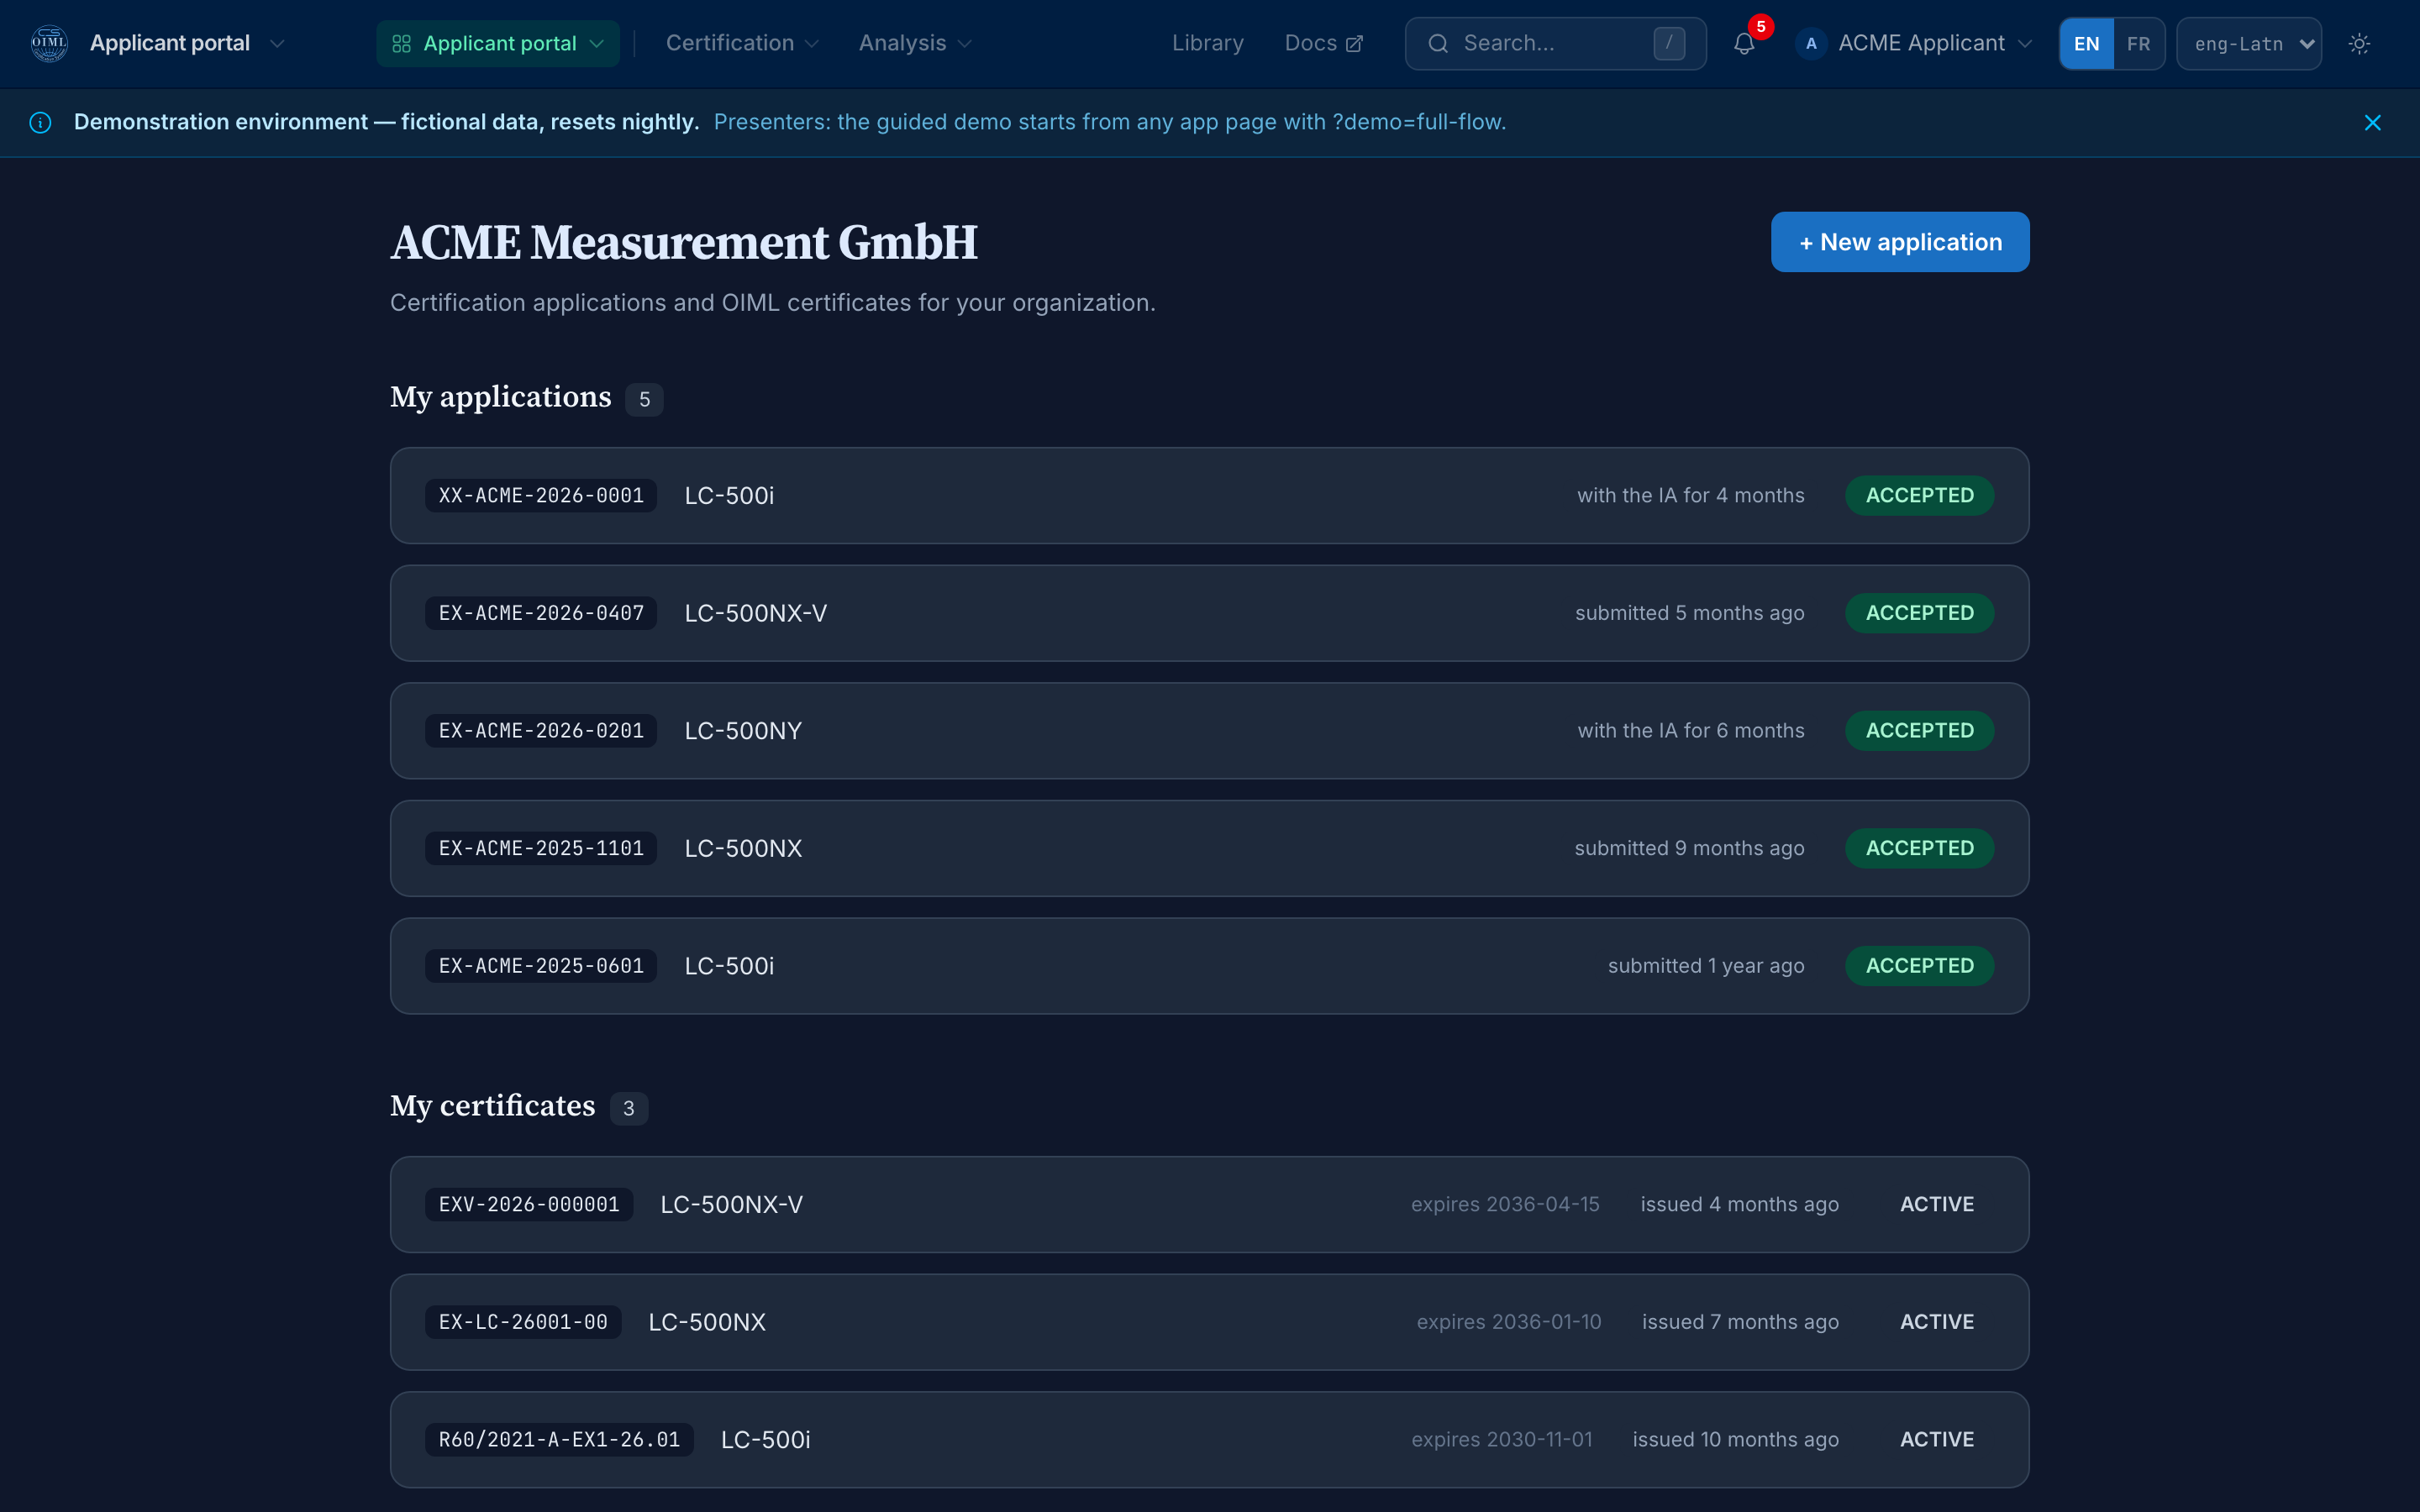Switch language to FR
Screen dimensions: 2420x1512
[2138, 44]
